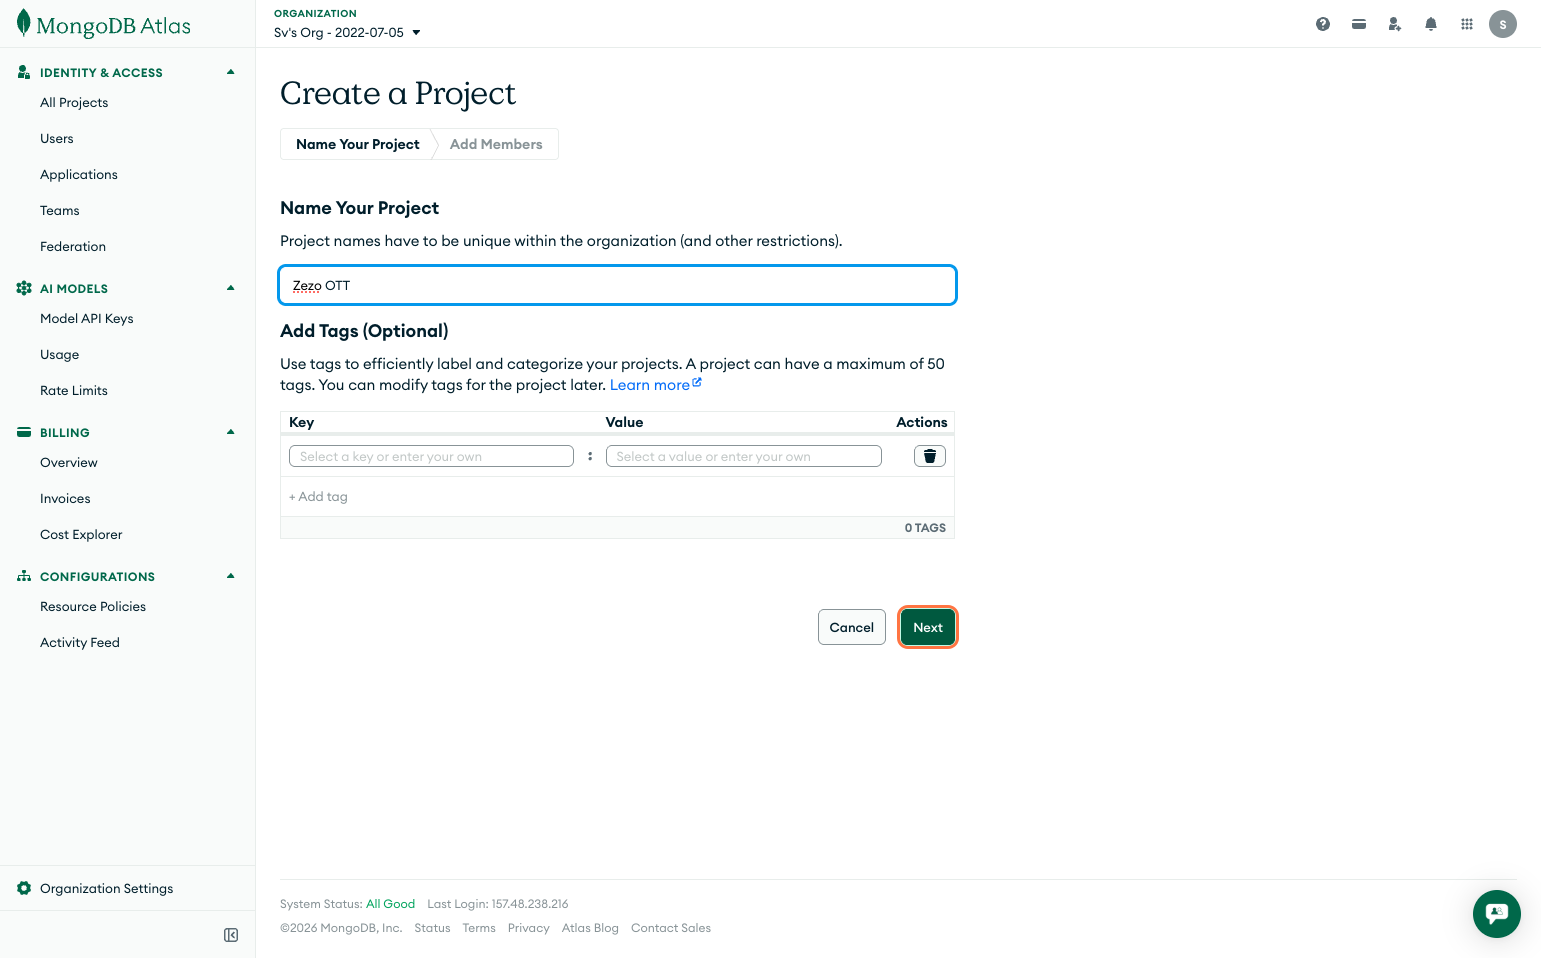The height and width of the screenshot is (958, 1541).
Task: Switch to the Add Members step
Action: click(496, 144)
